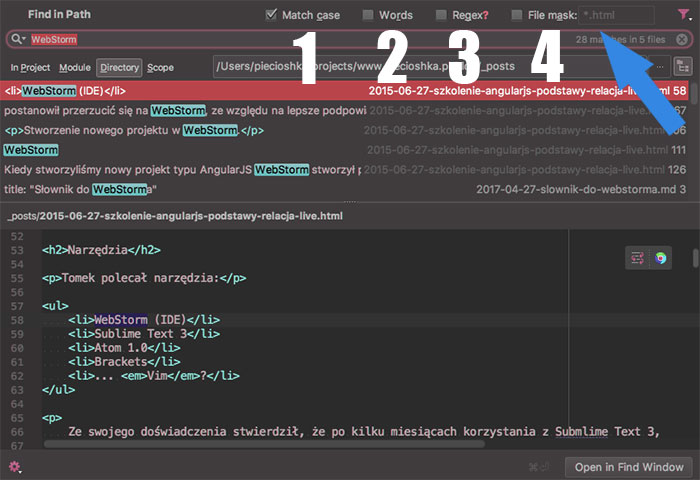Screen dimensions: 700x480
Task: Toggle the recursive directory search icon
Action: 683,67
